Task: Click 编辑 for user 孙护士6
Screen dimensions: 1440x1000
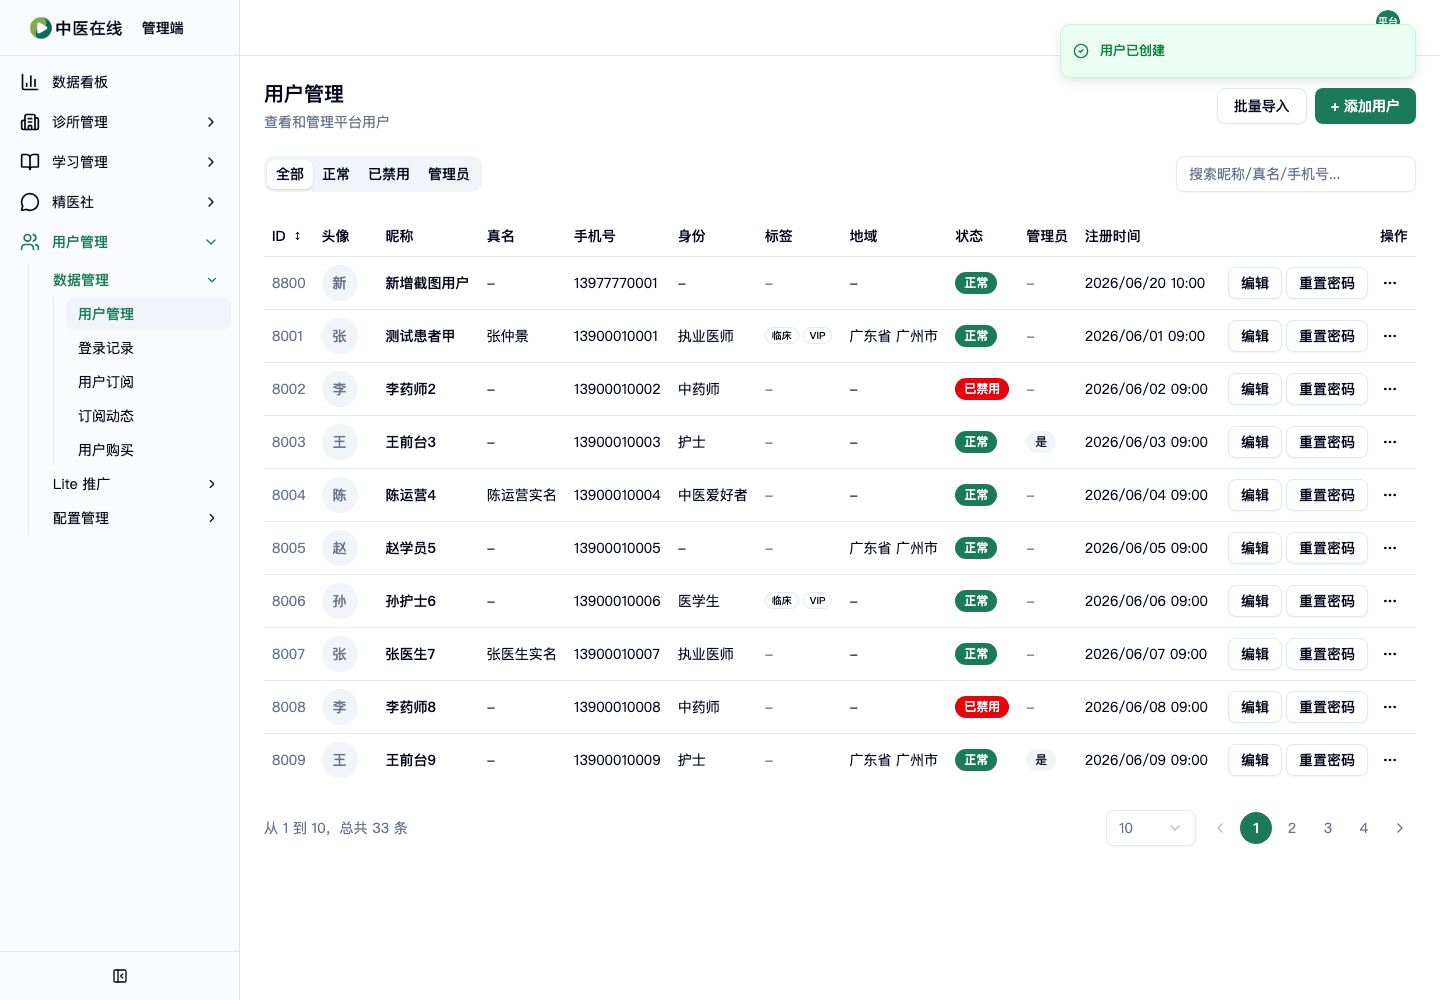Action: tap(1255, 601)
